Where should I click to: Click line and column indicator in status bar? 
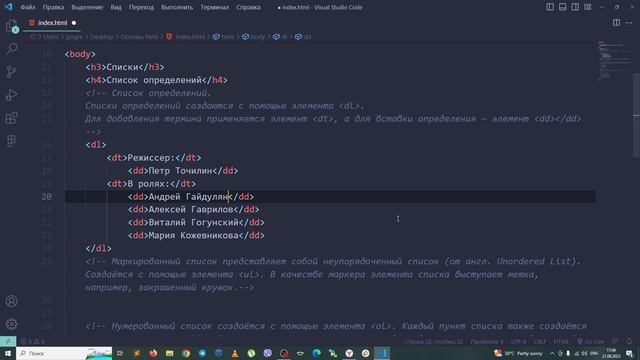(x=434, y=341)
